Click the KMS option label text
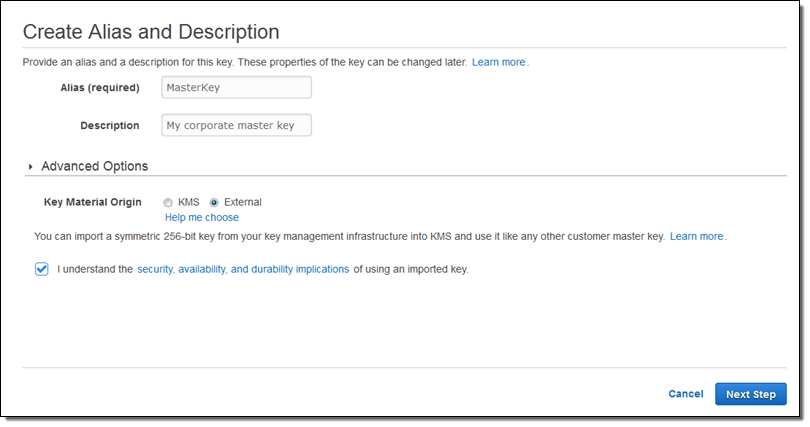810x427 pixels. [189, 202]
